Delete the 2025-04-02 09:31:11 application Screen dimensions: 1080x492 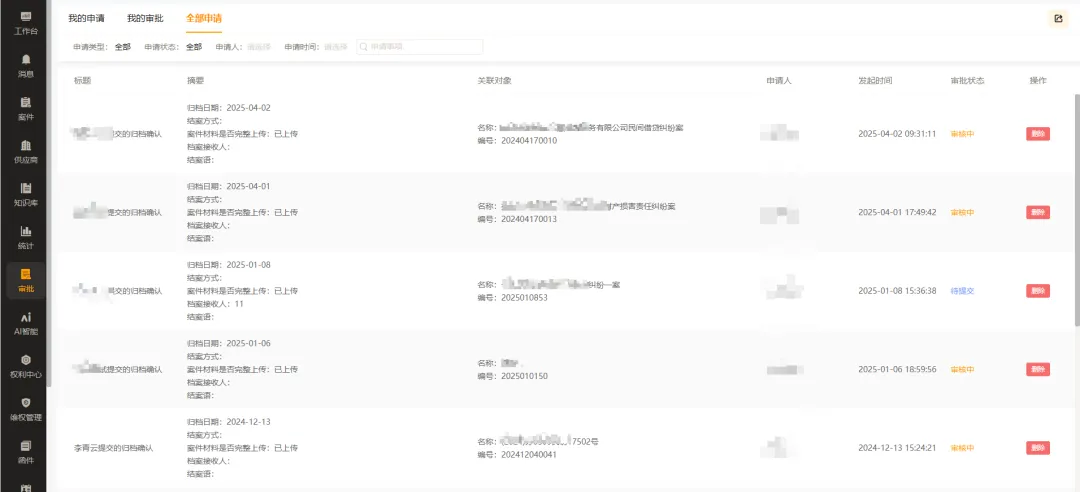click(x=1037, y=134)
